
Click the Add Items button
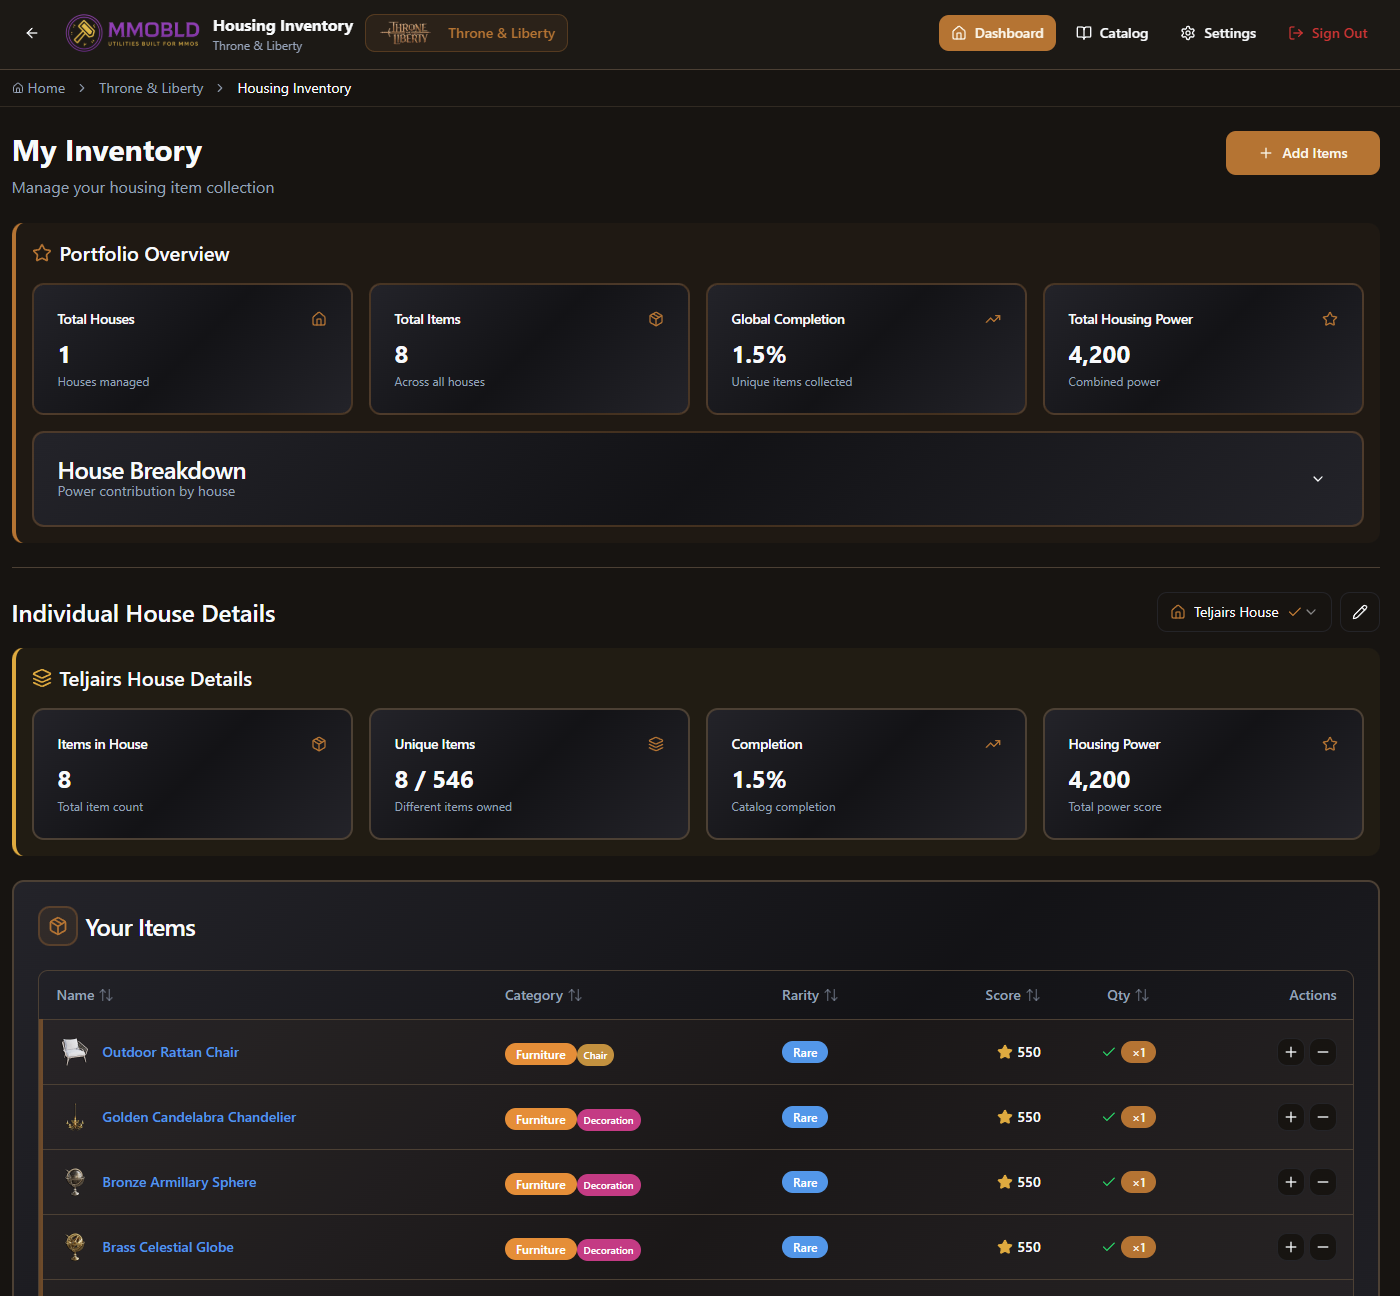point(1303,153)
